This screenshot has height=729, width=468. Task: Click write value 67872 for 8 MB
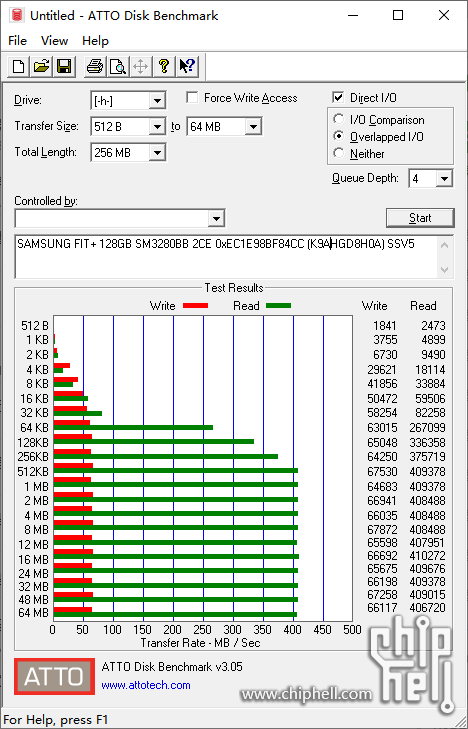click(x=382, y=530)
